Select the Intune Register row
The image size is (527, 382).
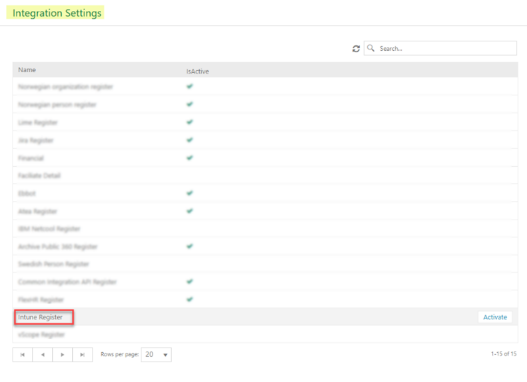[265, 317]
